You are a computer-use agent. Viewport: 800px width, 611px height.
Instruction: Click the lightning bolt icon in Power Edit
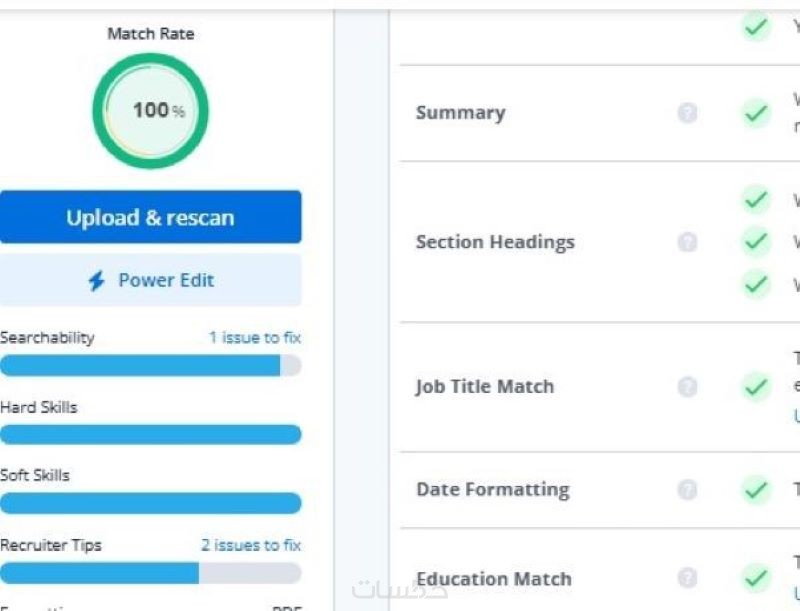[x=96, y=281]
